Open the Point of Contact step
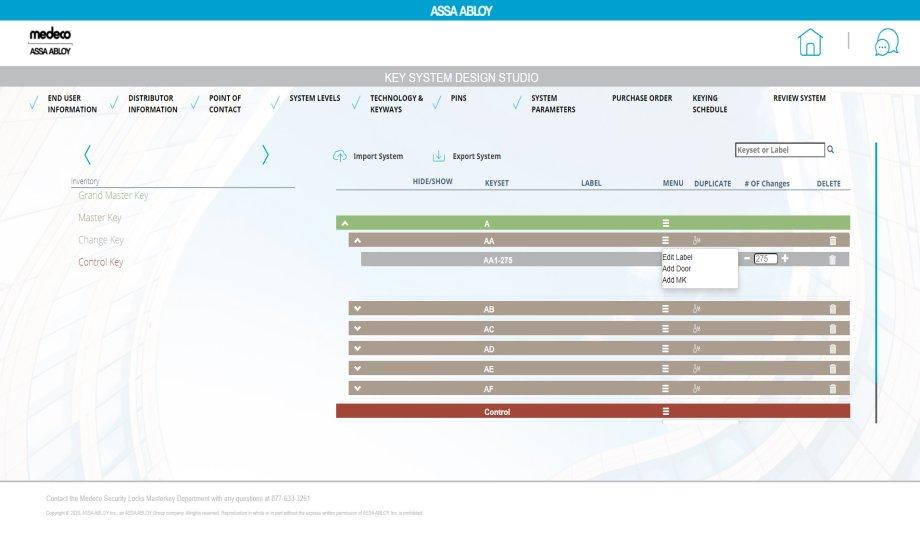 click(225, 104)
